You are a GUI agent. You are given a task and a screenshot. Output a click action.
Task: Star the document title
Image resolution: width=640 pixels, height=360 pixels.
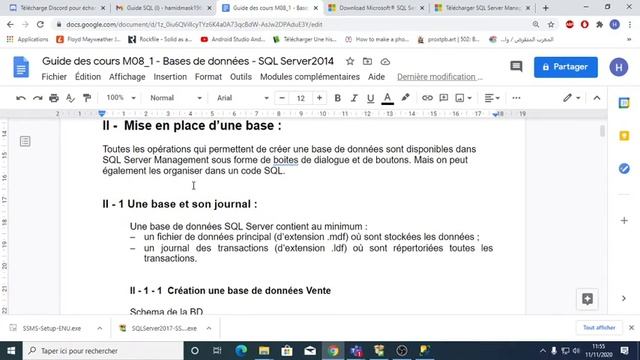(x=350, y=62)
